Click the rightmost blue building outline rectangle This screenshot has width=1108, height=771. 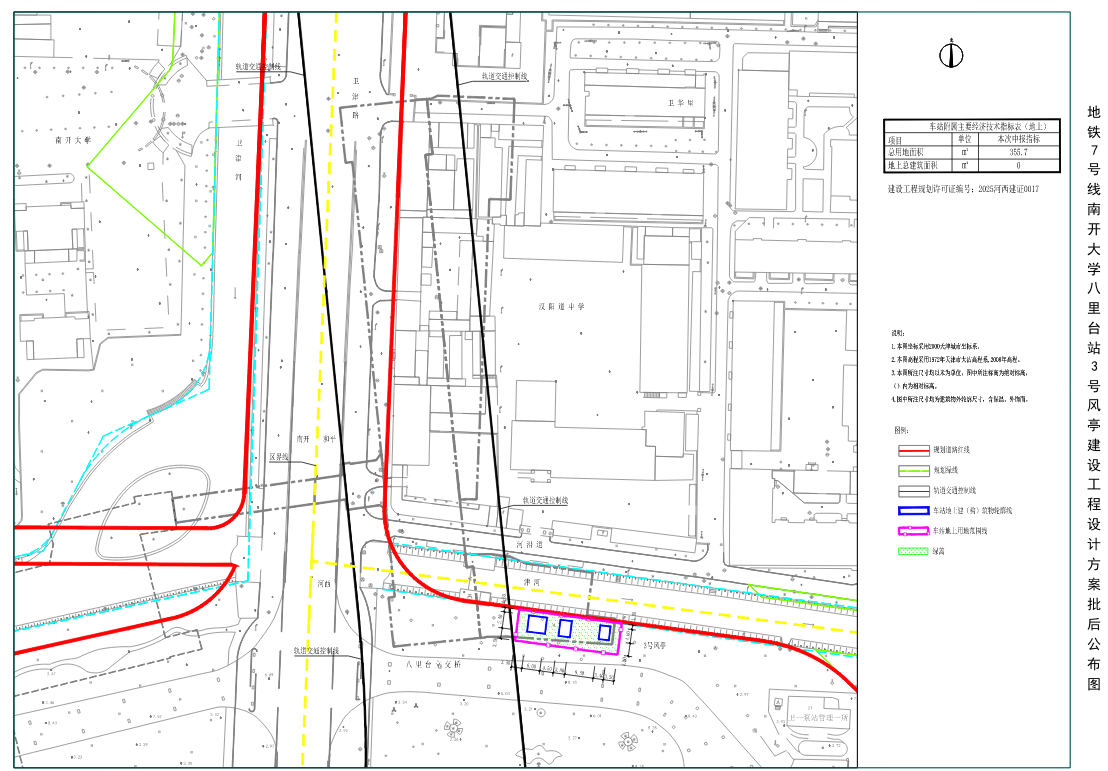604,631
